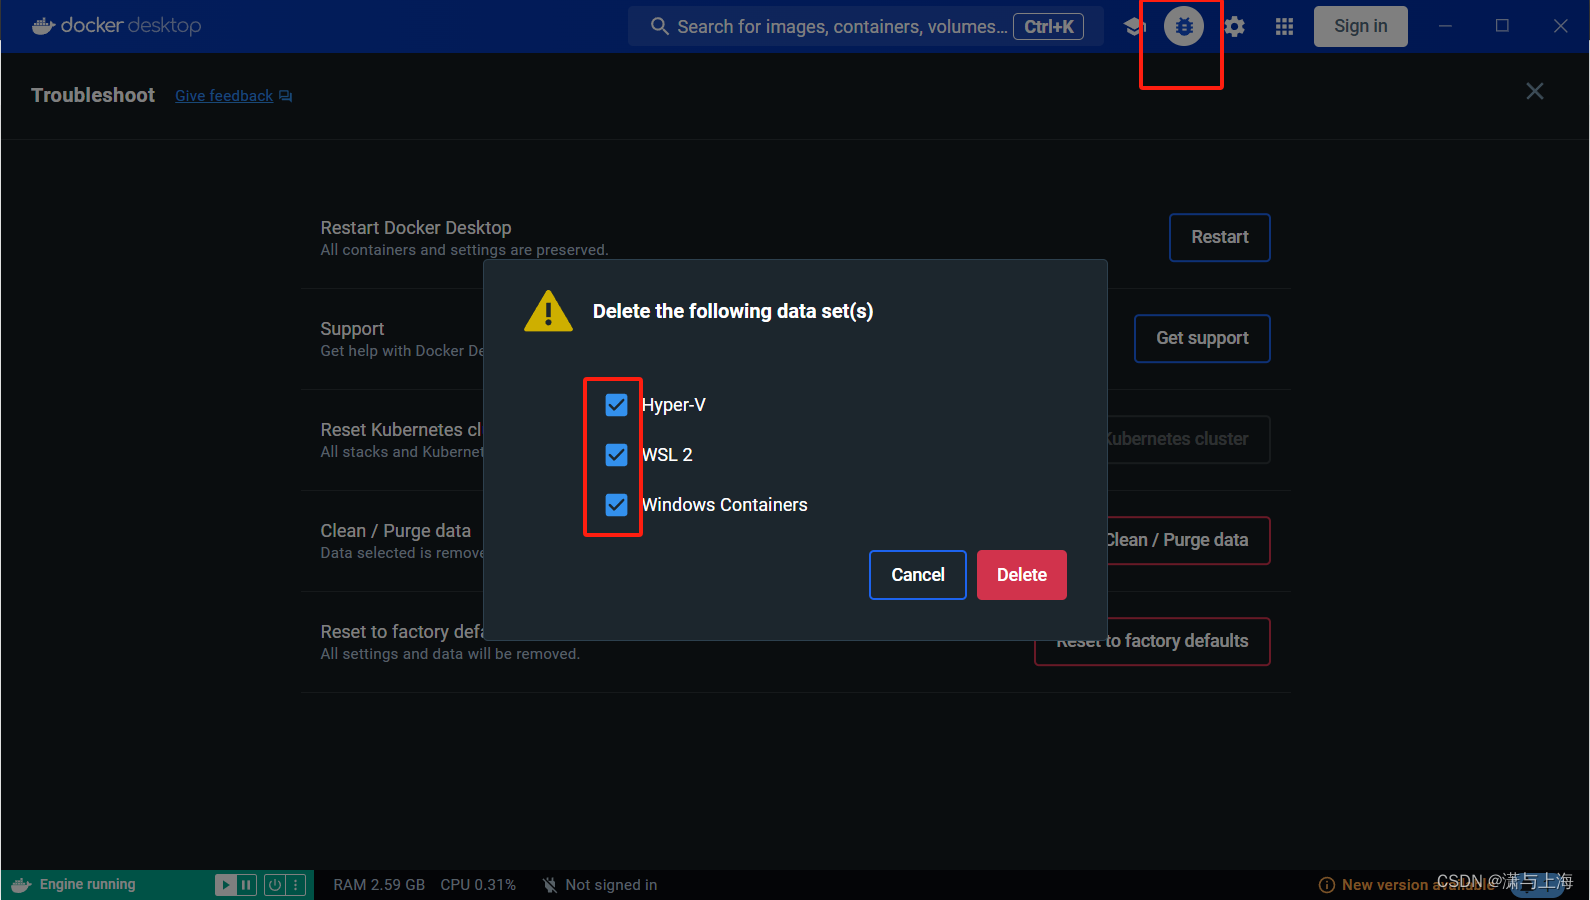The image size is (1590, 900).
Task: Maximize the Docker Desktop window
Action: tap(1502, 26)
